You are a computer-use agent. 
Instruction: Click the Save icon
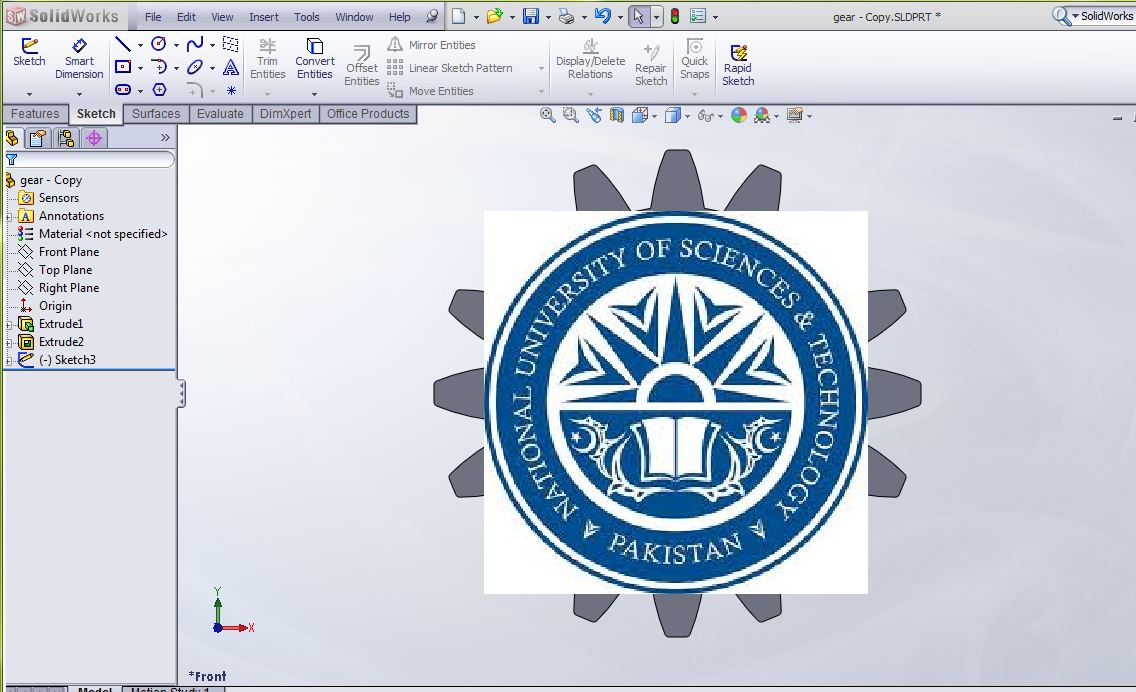[x=531, y=16]
